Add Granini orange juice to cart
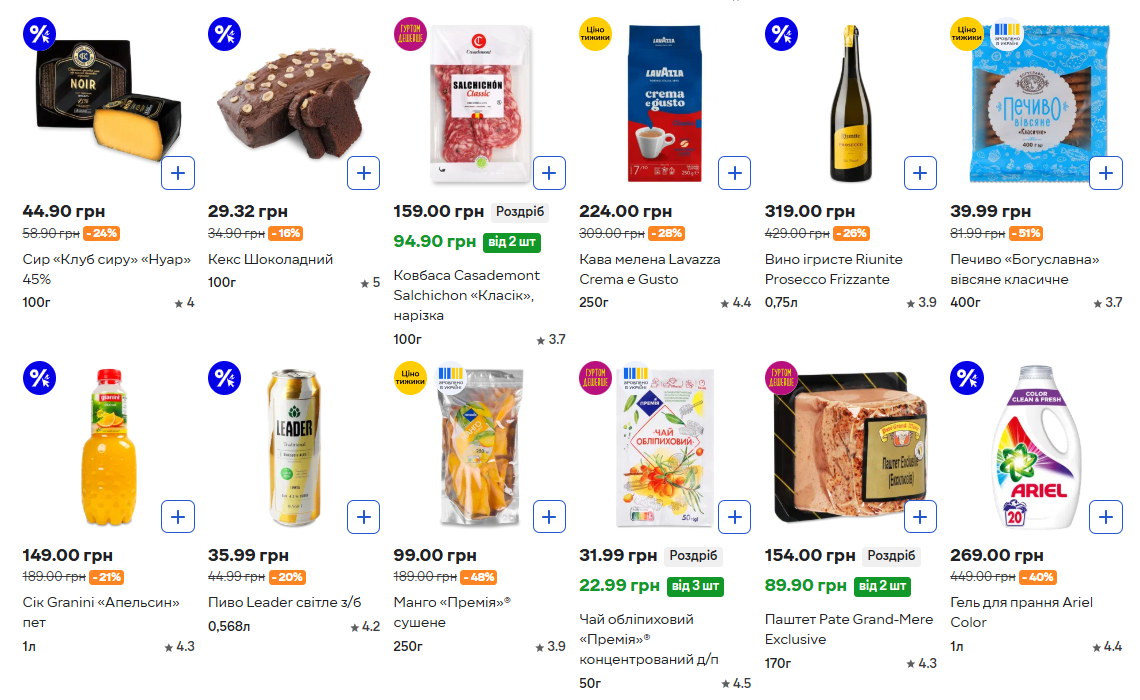Image resolution: width=1140 pixels, height=700 pixels. coord(178,517)
